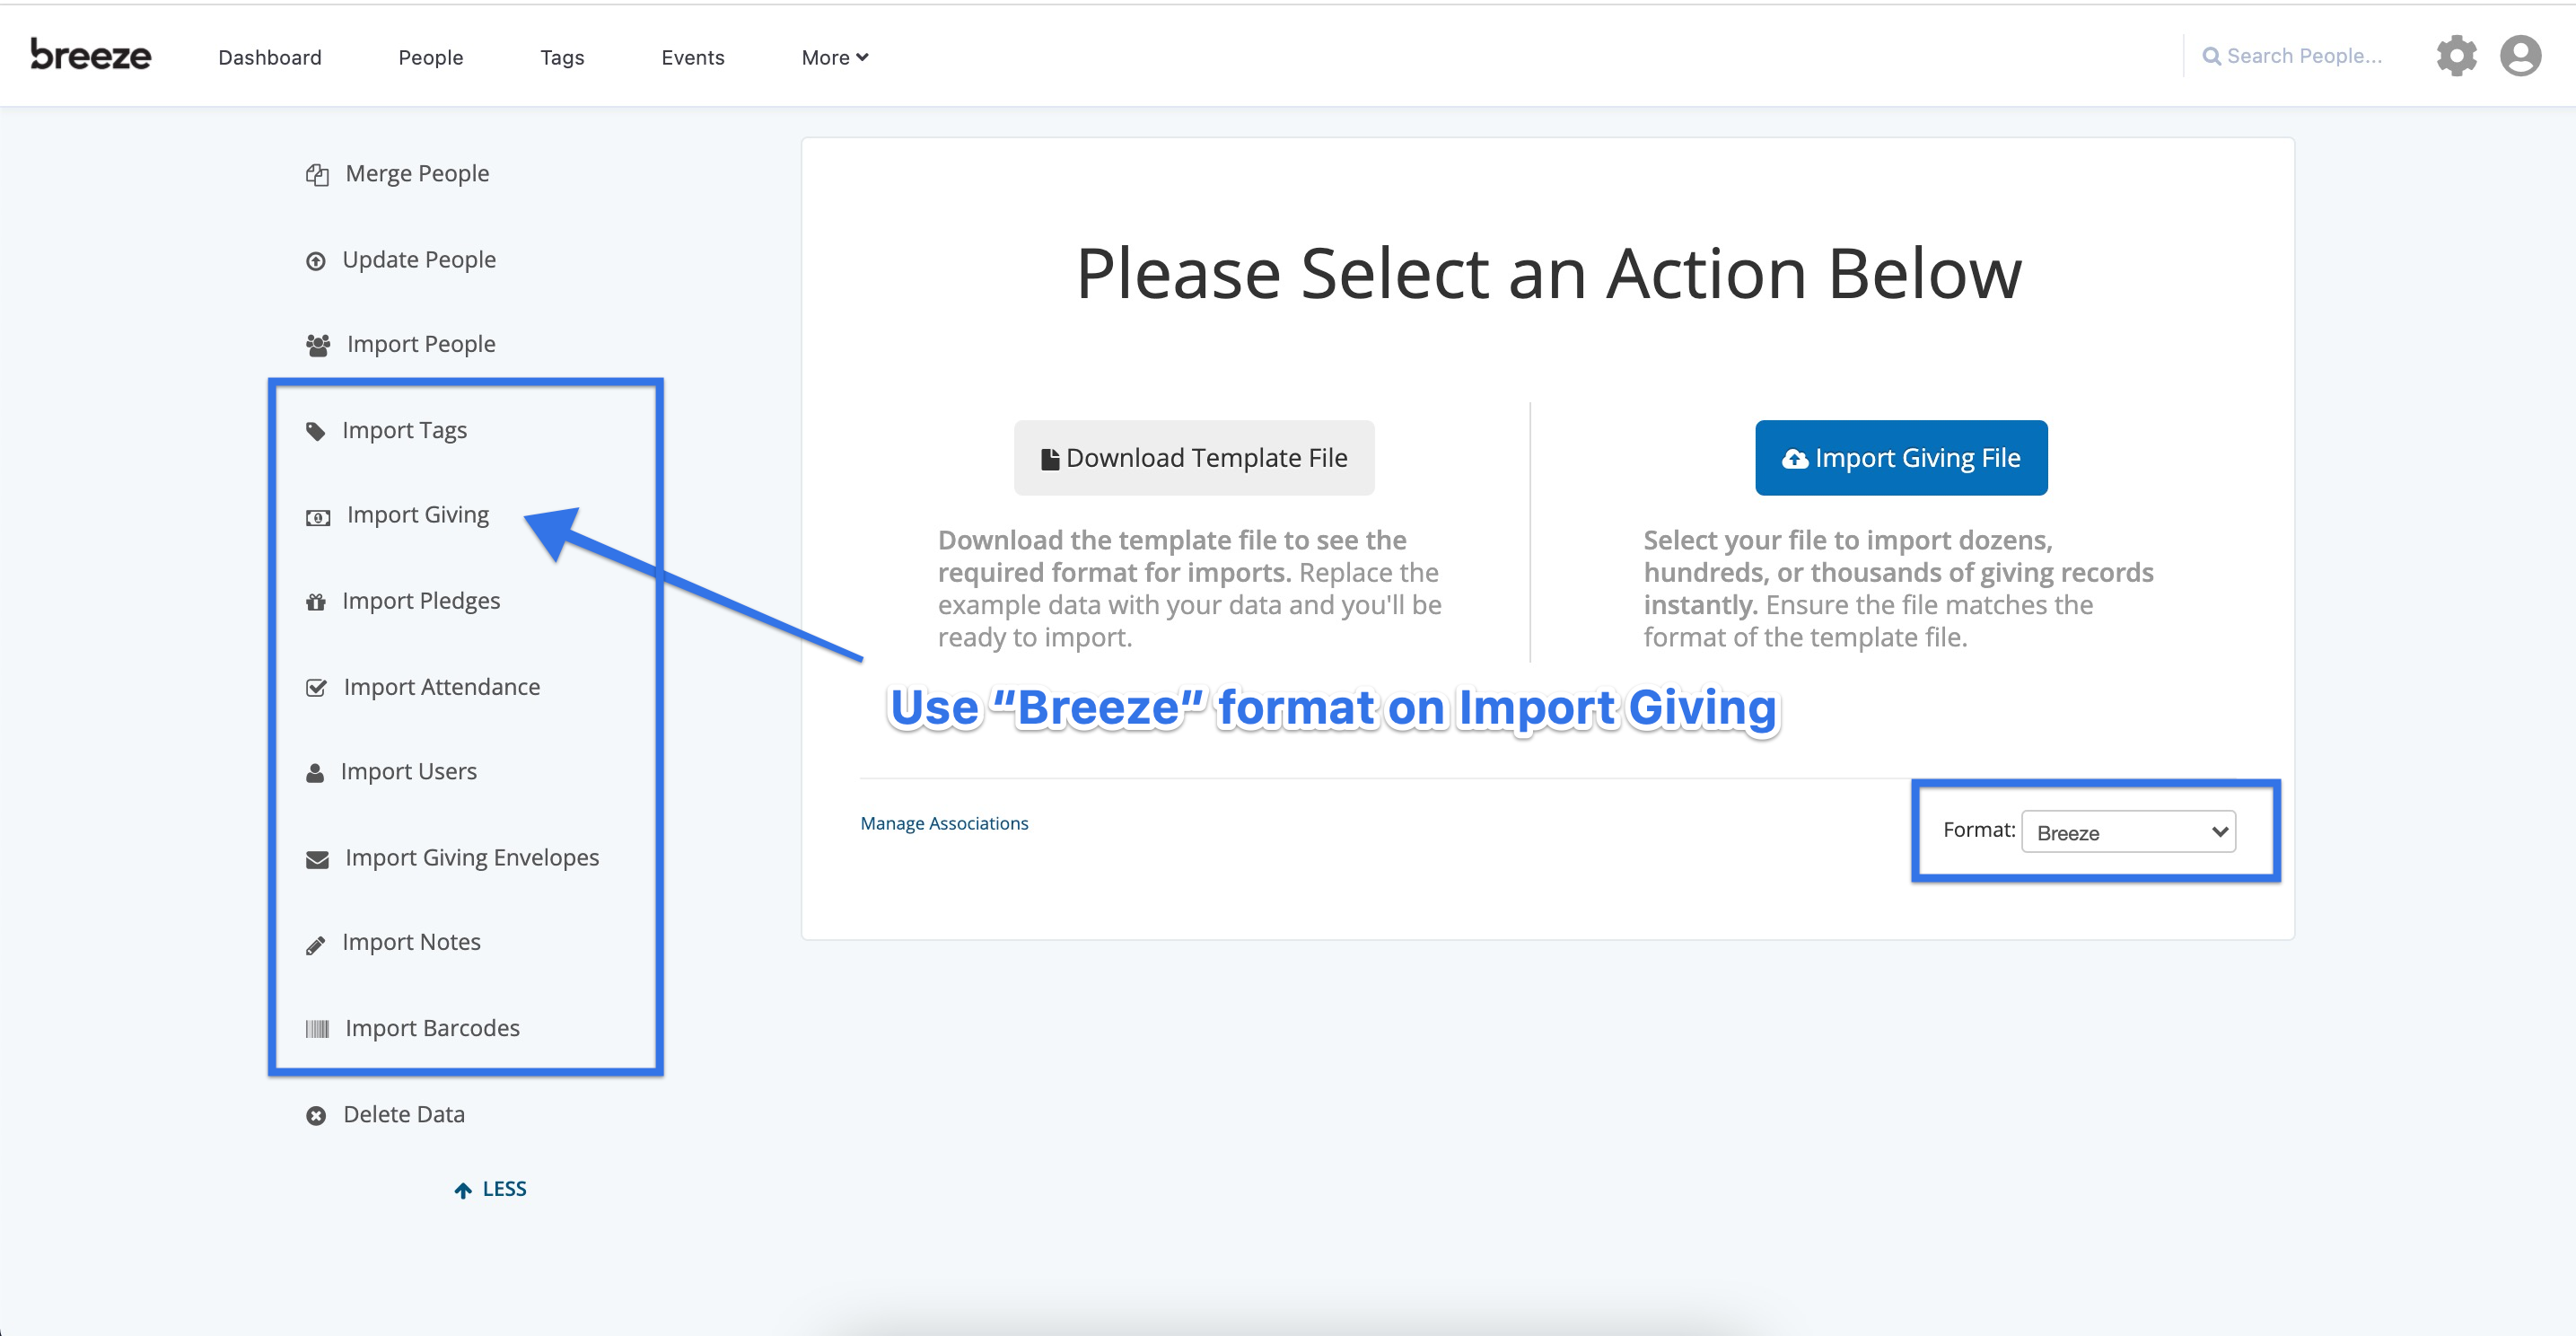Image resolution: width=2576 pixels, height=1336 pixels.
Task: Click the Import Barcodes barcode icon
Action: tap(317, 1029)
